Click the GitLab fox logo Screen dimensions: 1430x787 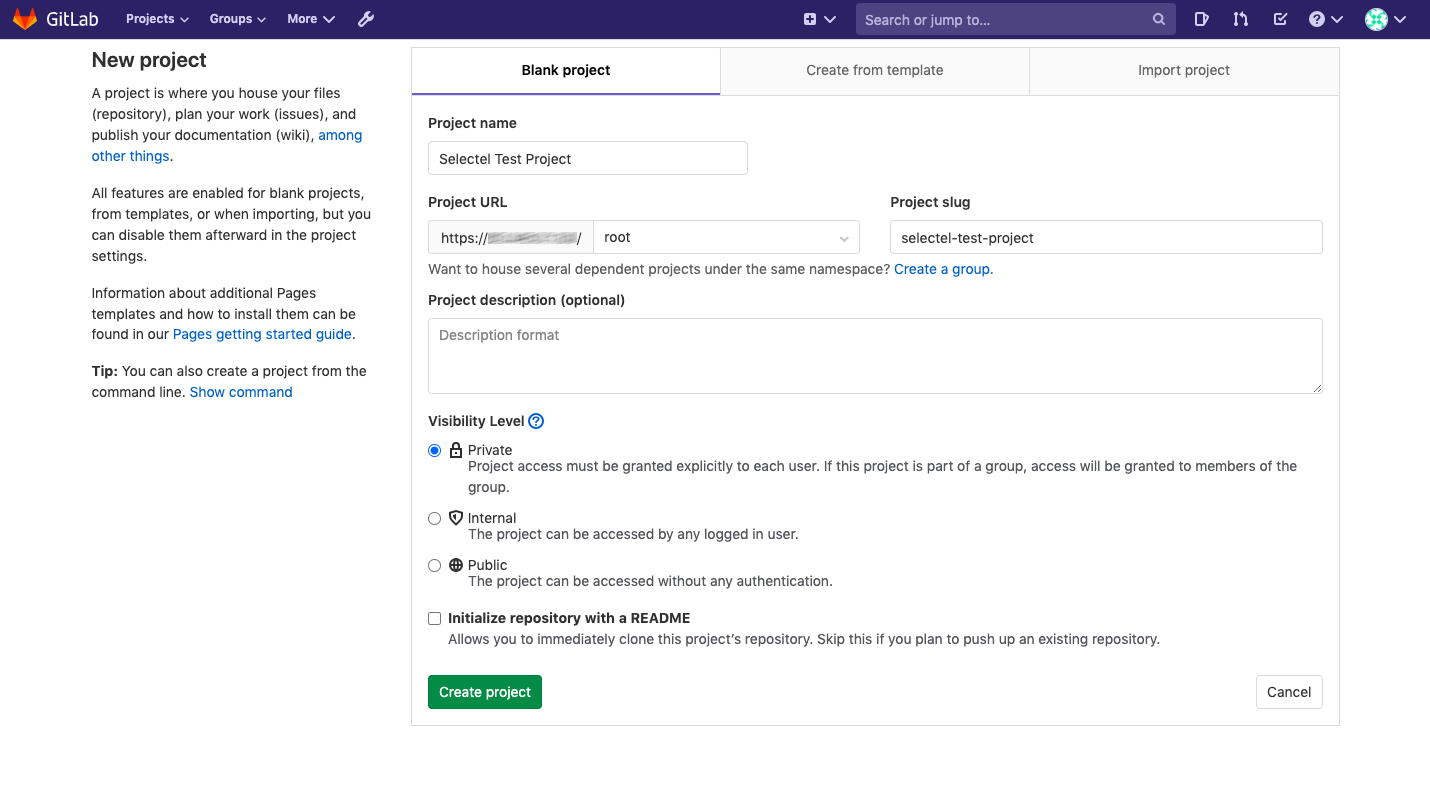coord(25,18)
